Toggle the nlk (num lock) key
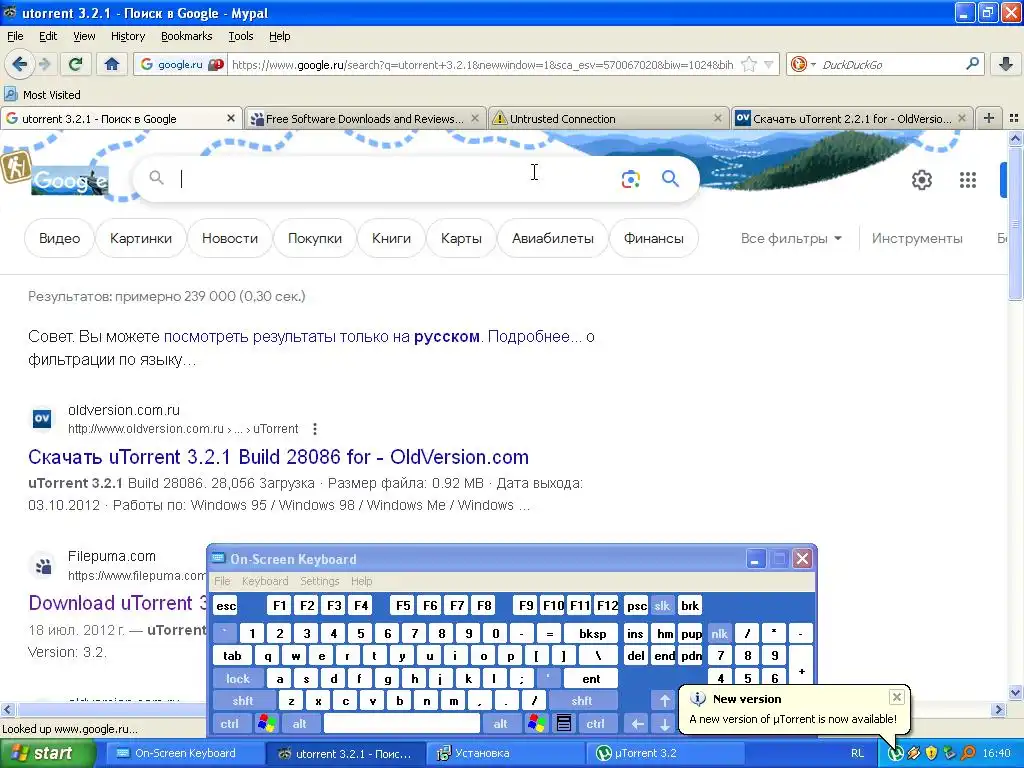The width and height of the screenshot is (1024, 768). (x=719, y=633)
